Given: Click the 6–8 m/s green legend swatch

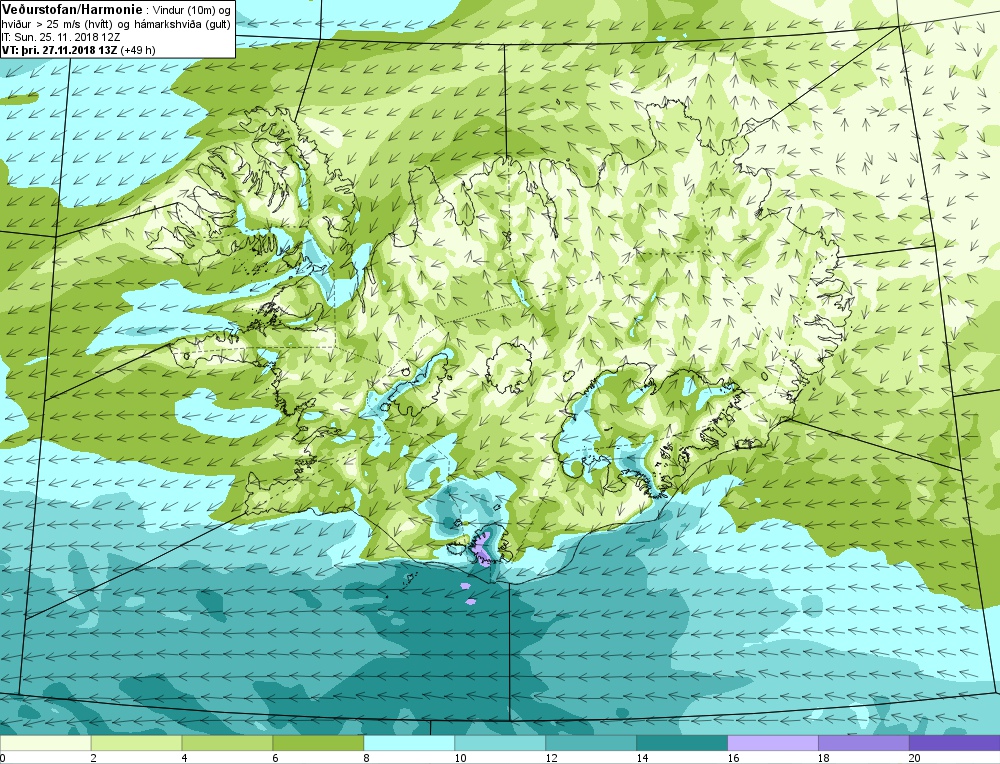Looking at the screenshot, I should (318, 743).
